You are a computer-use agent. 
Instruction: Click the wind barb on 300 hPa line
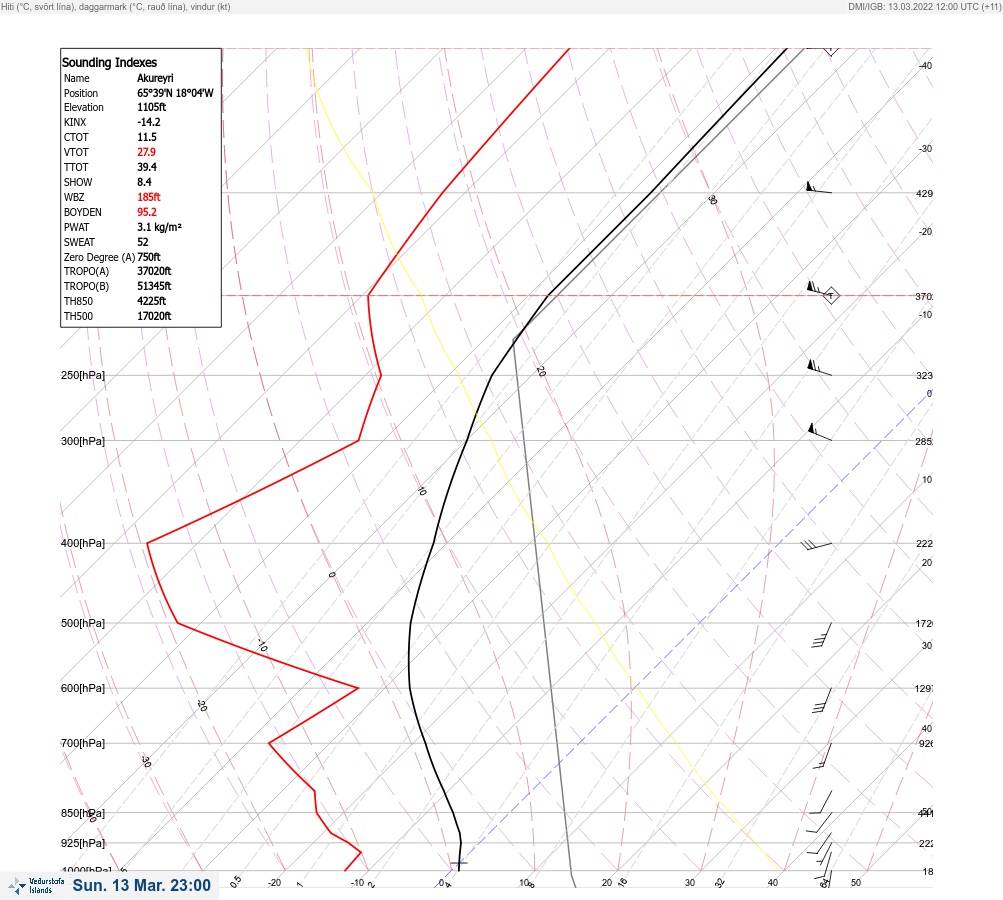tap(819, 432)
